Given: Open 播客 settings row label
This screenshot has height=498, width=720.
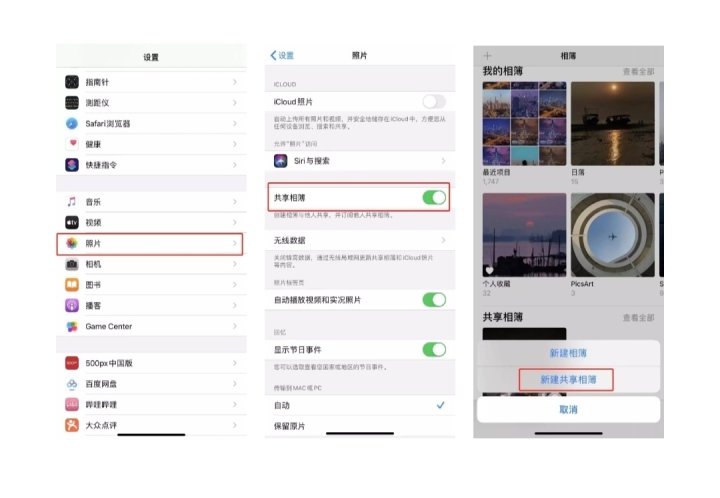Looking at the screenshot, I should click(x=93, y=305).
